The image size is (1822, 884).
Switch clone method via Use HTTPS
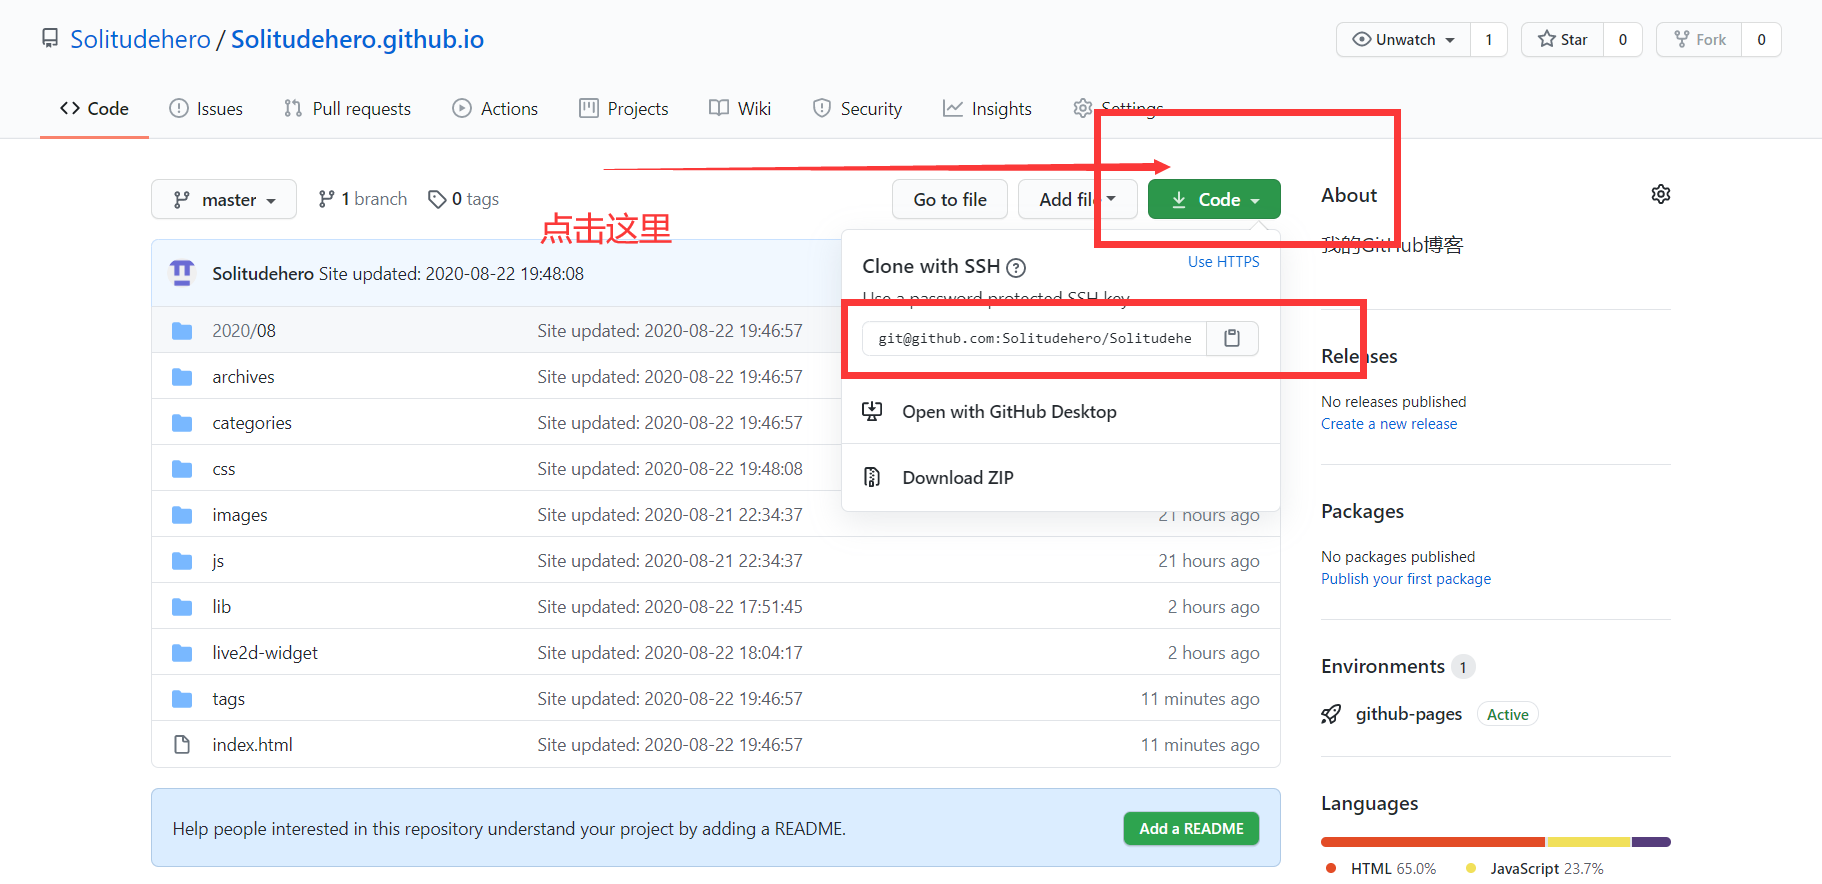[x=1224, y=262]
